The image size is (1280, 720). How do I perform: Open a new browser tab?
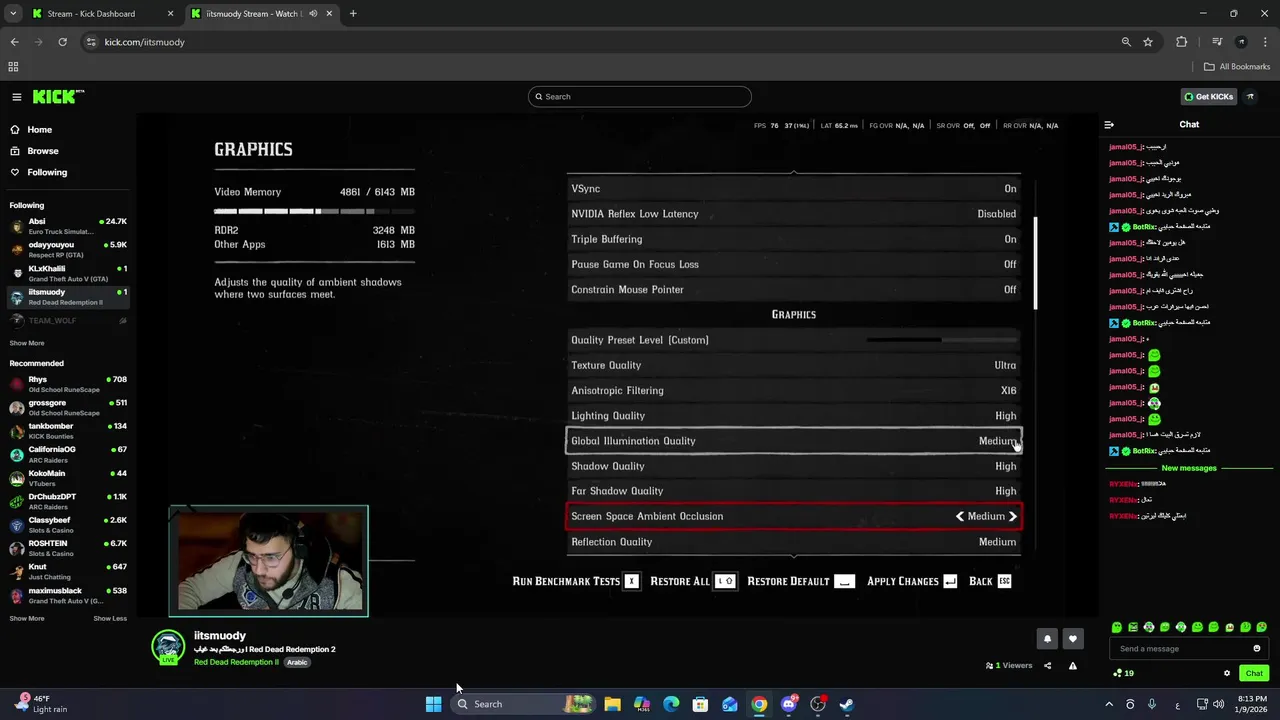point(353,14)
